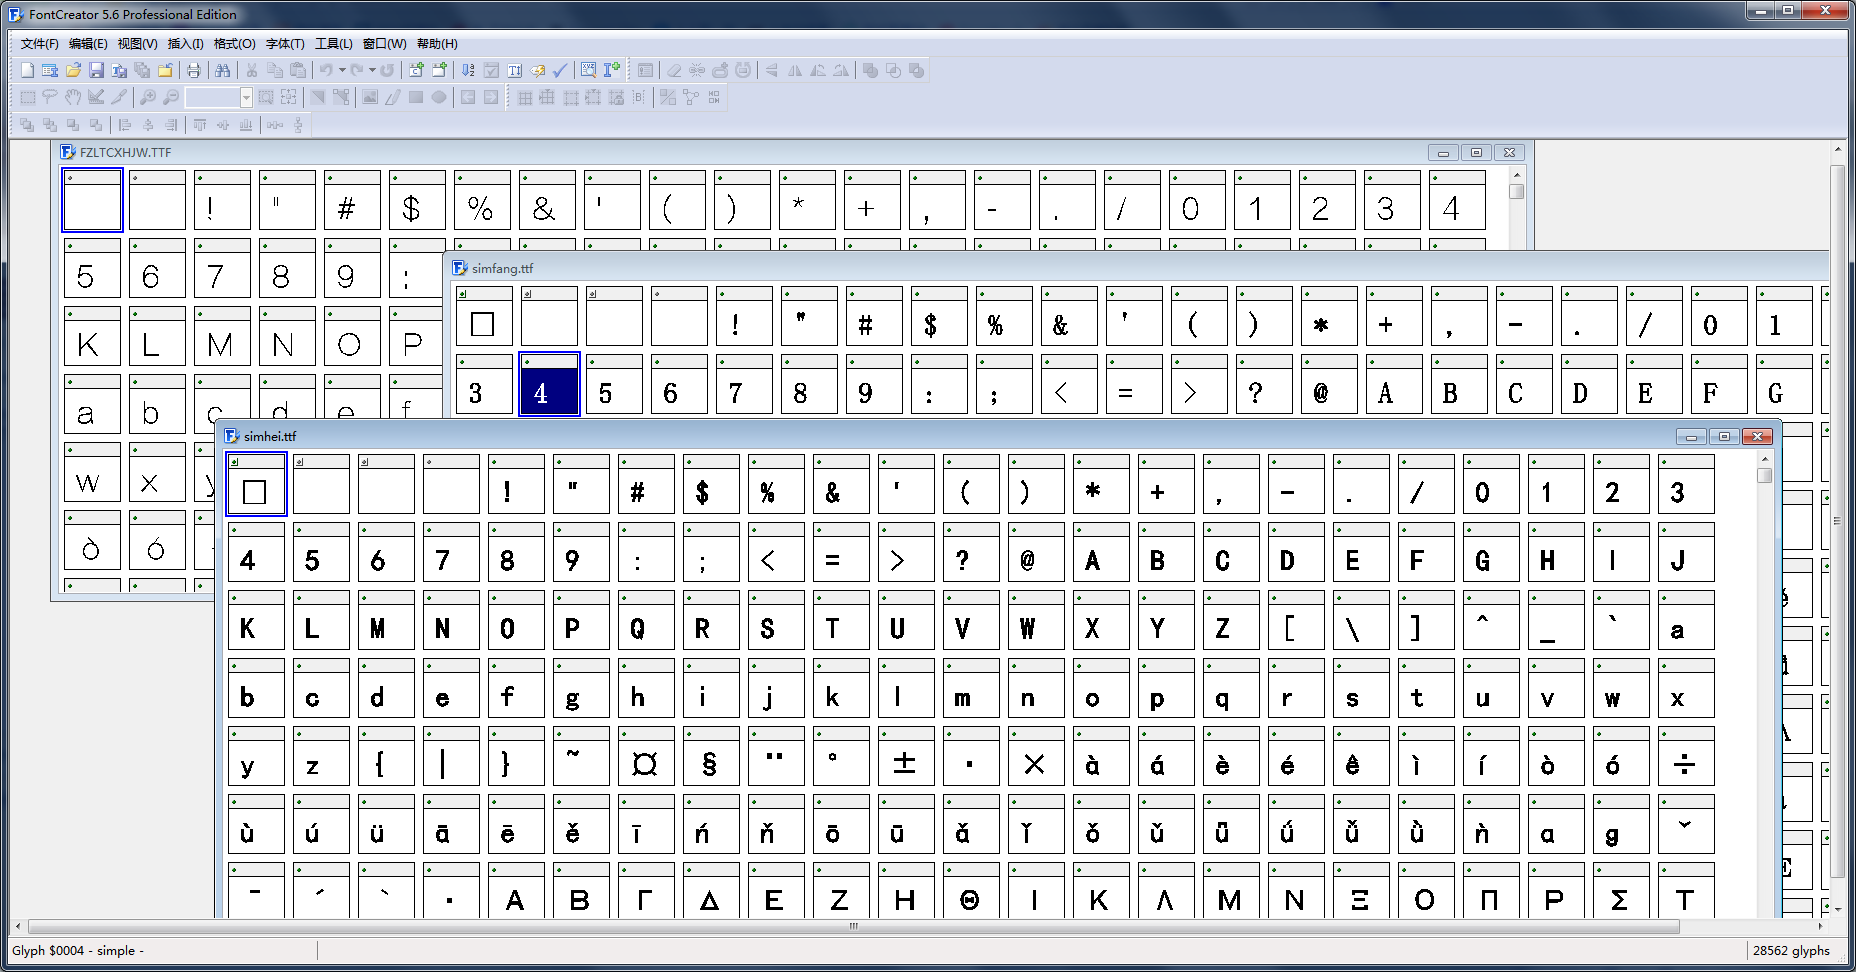The width and height of the screenshot is (1856, 972).
Task: Activate the simfang.ttf window title bar
Action: (x=900, y=268)
